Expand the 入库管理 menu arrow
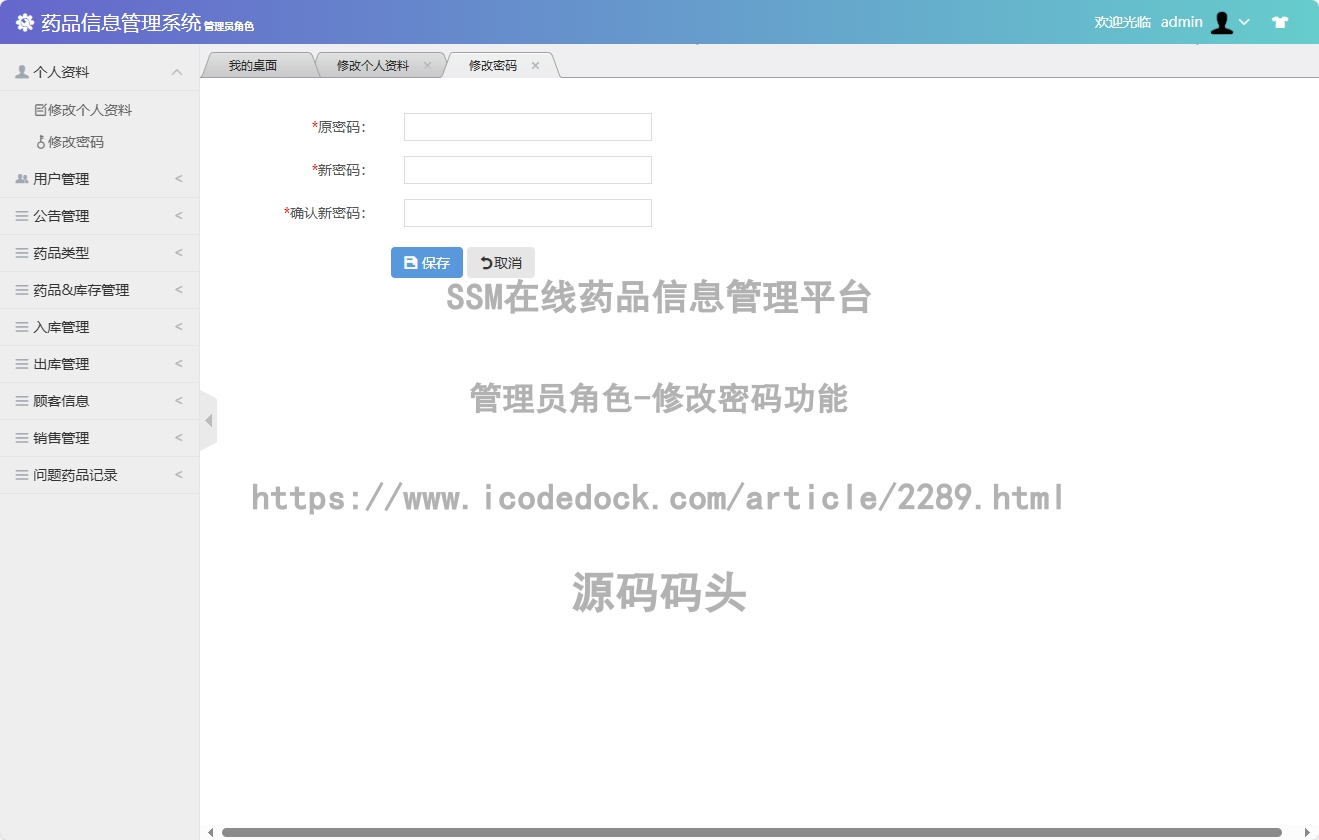Screen dimensions: 1319x840 [178, 327]
